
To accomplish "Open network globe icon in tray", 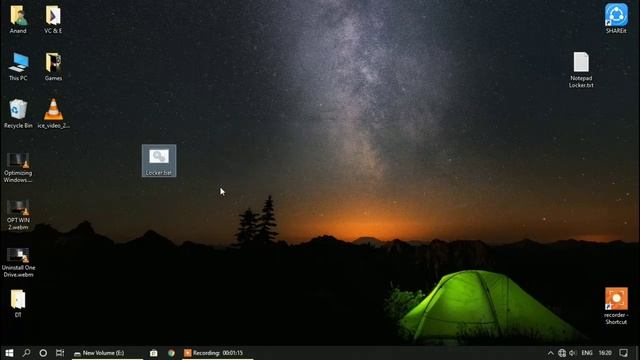I will (562, 353).
